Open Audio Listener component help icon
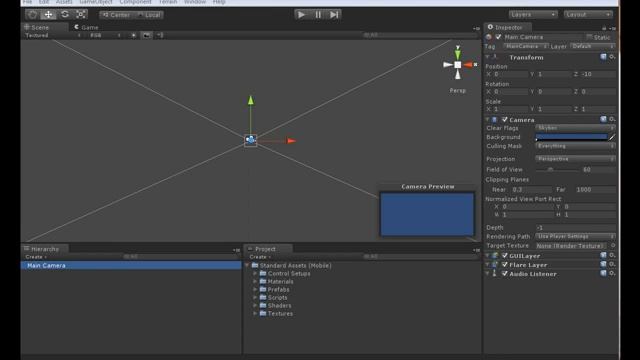Viewport: 640px width, 360px height. coord(603,273)
